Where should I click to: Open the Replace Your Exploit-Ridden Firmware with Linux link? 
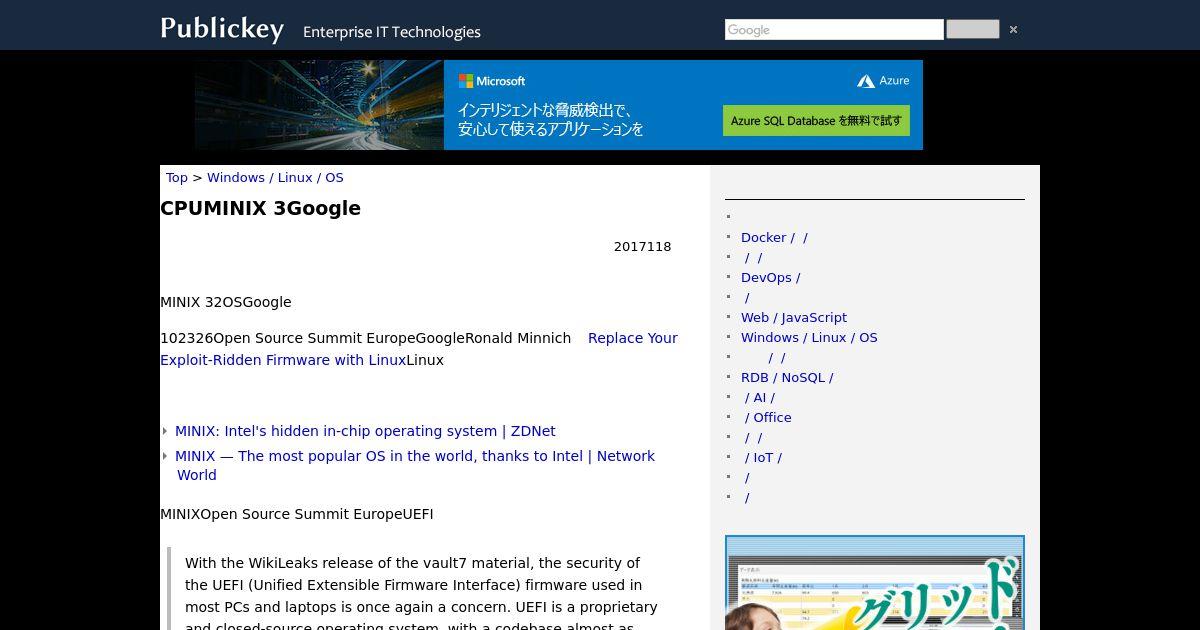(x=419, y=349)
